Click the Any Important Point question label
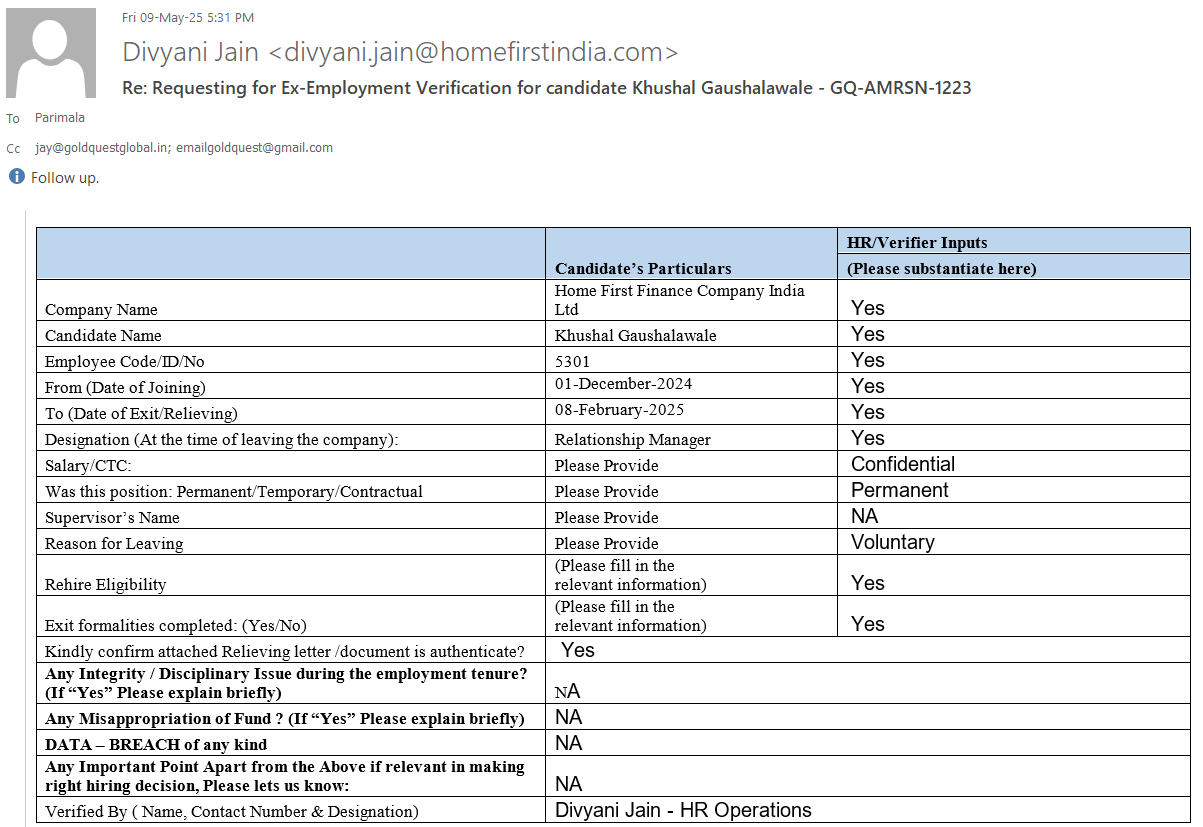This screenshot has width=1203, height=827. [285, 776]
